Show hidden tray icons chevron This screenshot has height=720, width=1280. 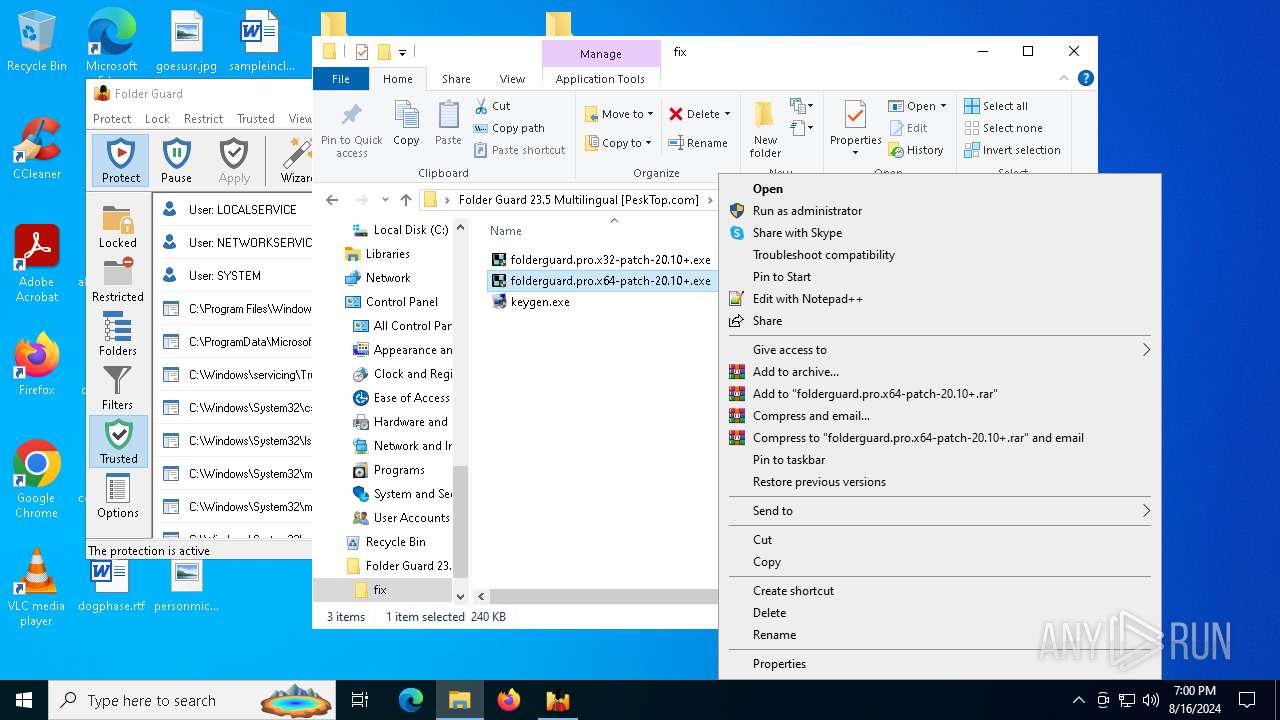click(x=1078, y=700)
